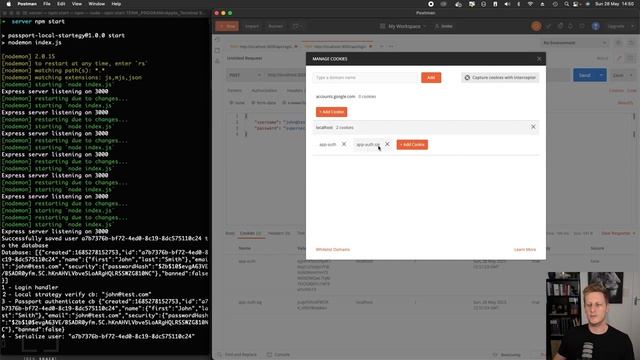Image resolution: width=640 pixels, height=360 pixels.
Task: Open the Whitelist Domains link
Action: [x=333, y=249]
